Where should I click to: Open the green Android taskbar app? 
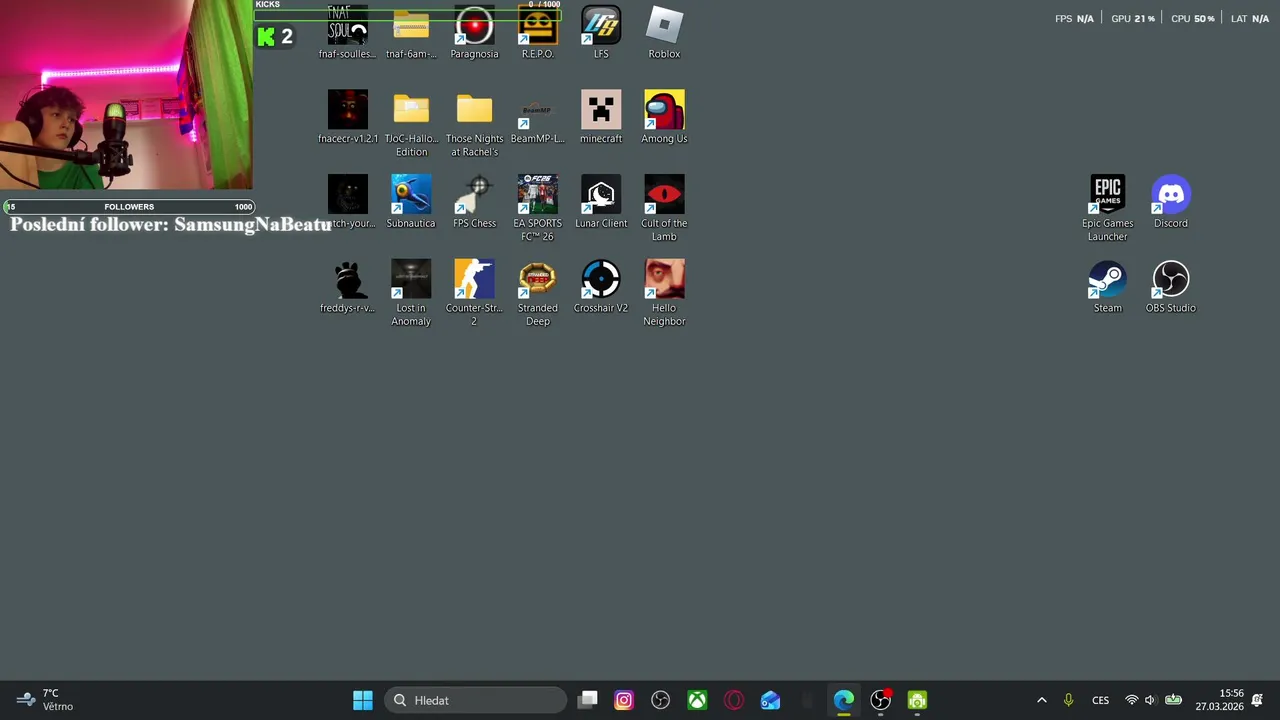point(917,700)
